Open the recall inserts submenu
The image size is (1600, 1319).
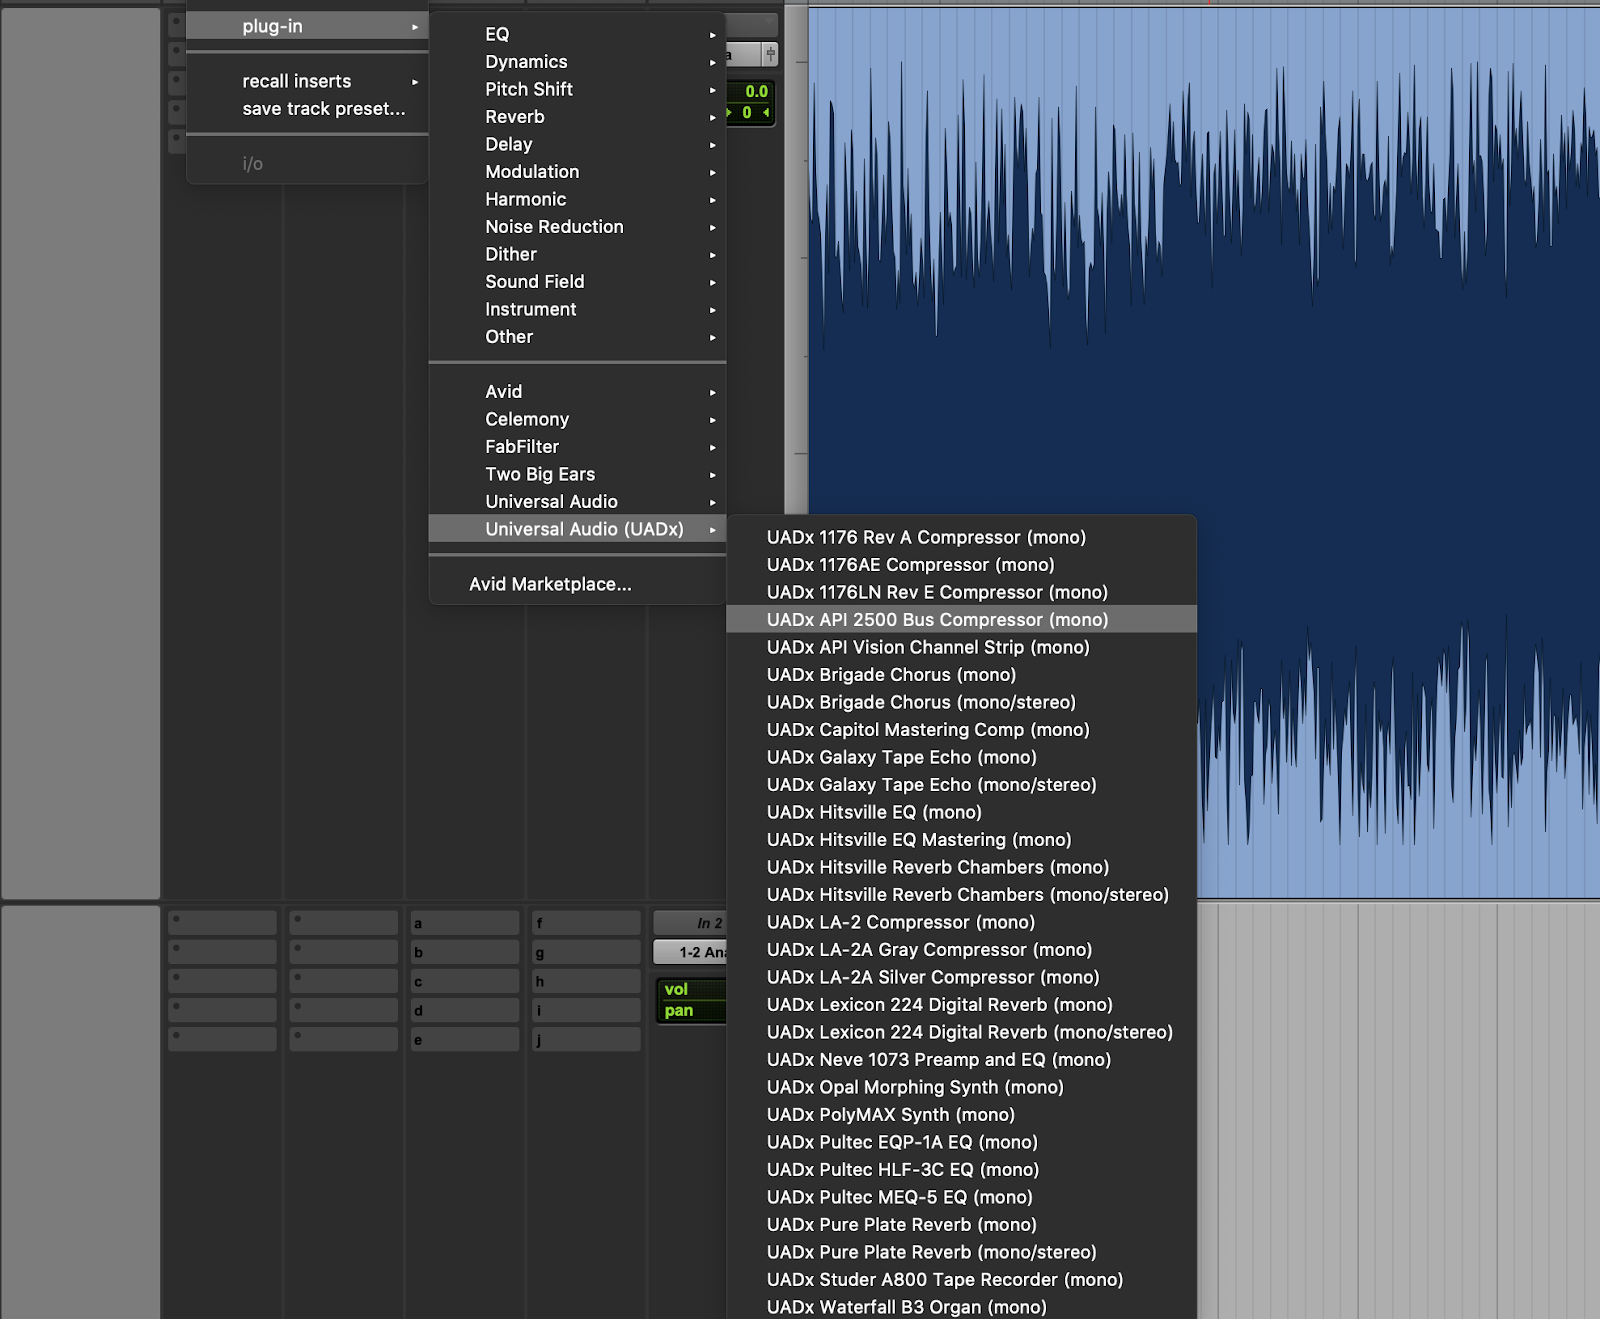pyautogui.click(x=307, y=81)
